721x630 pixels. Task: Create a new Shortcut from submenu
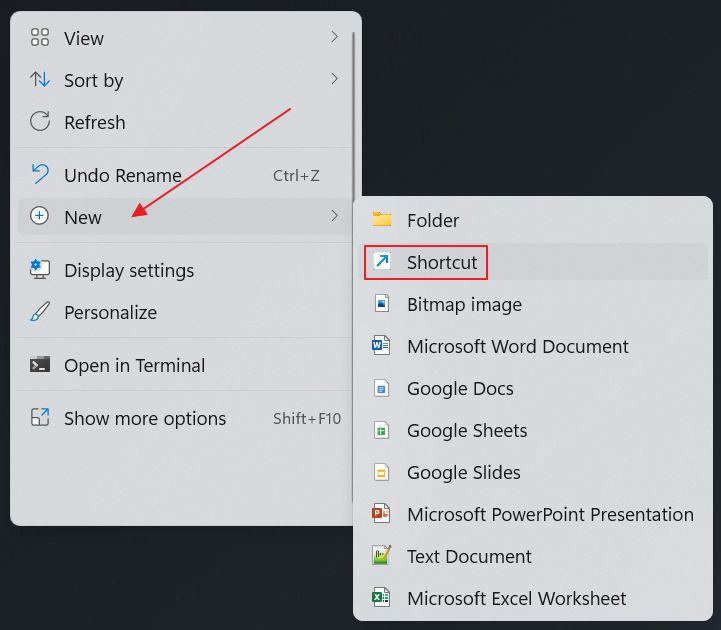[x=533, y=262]
